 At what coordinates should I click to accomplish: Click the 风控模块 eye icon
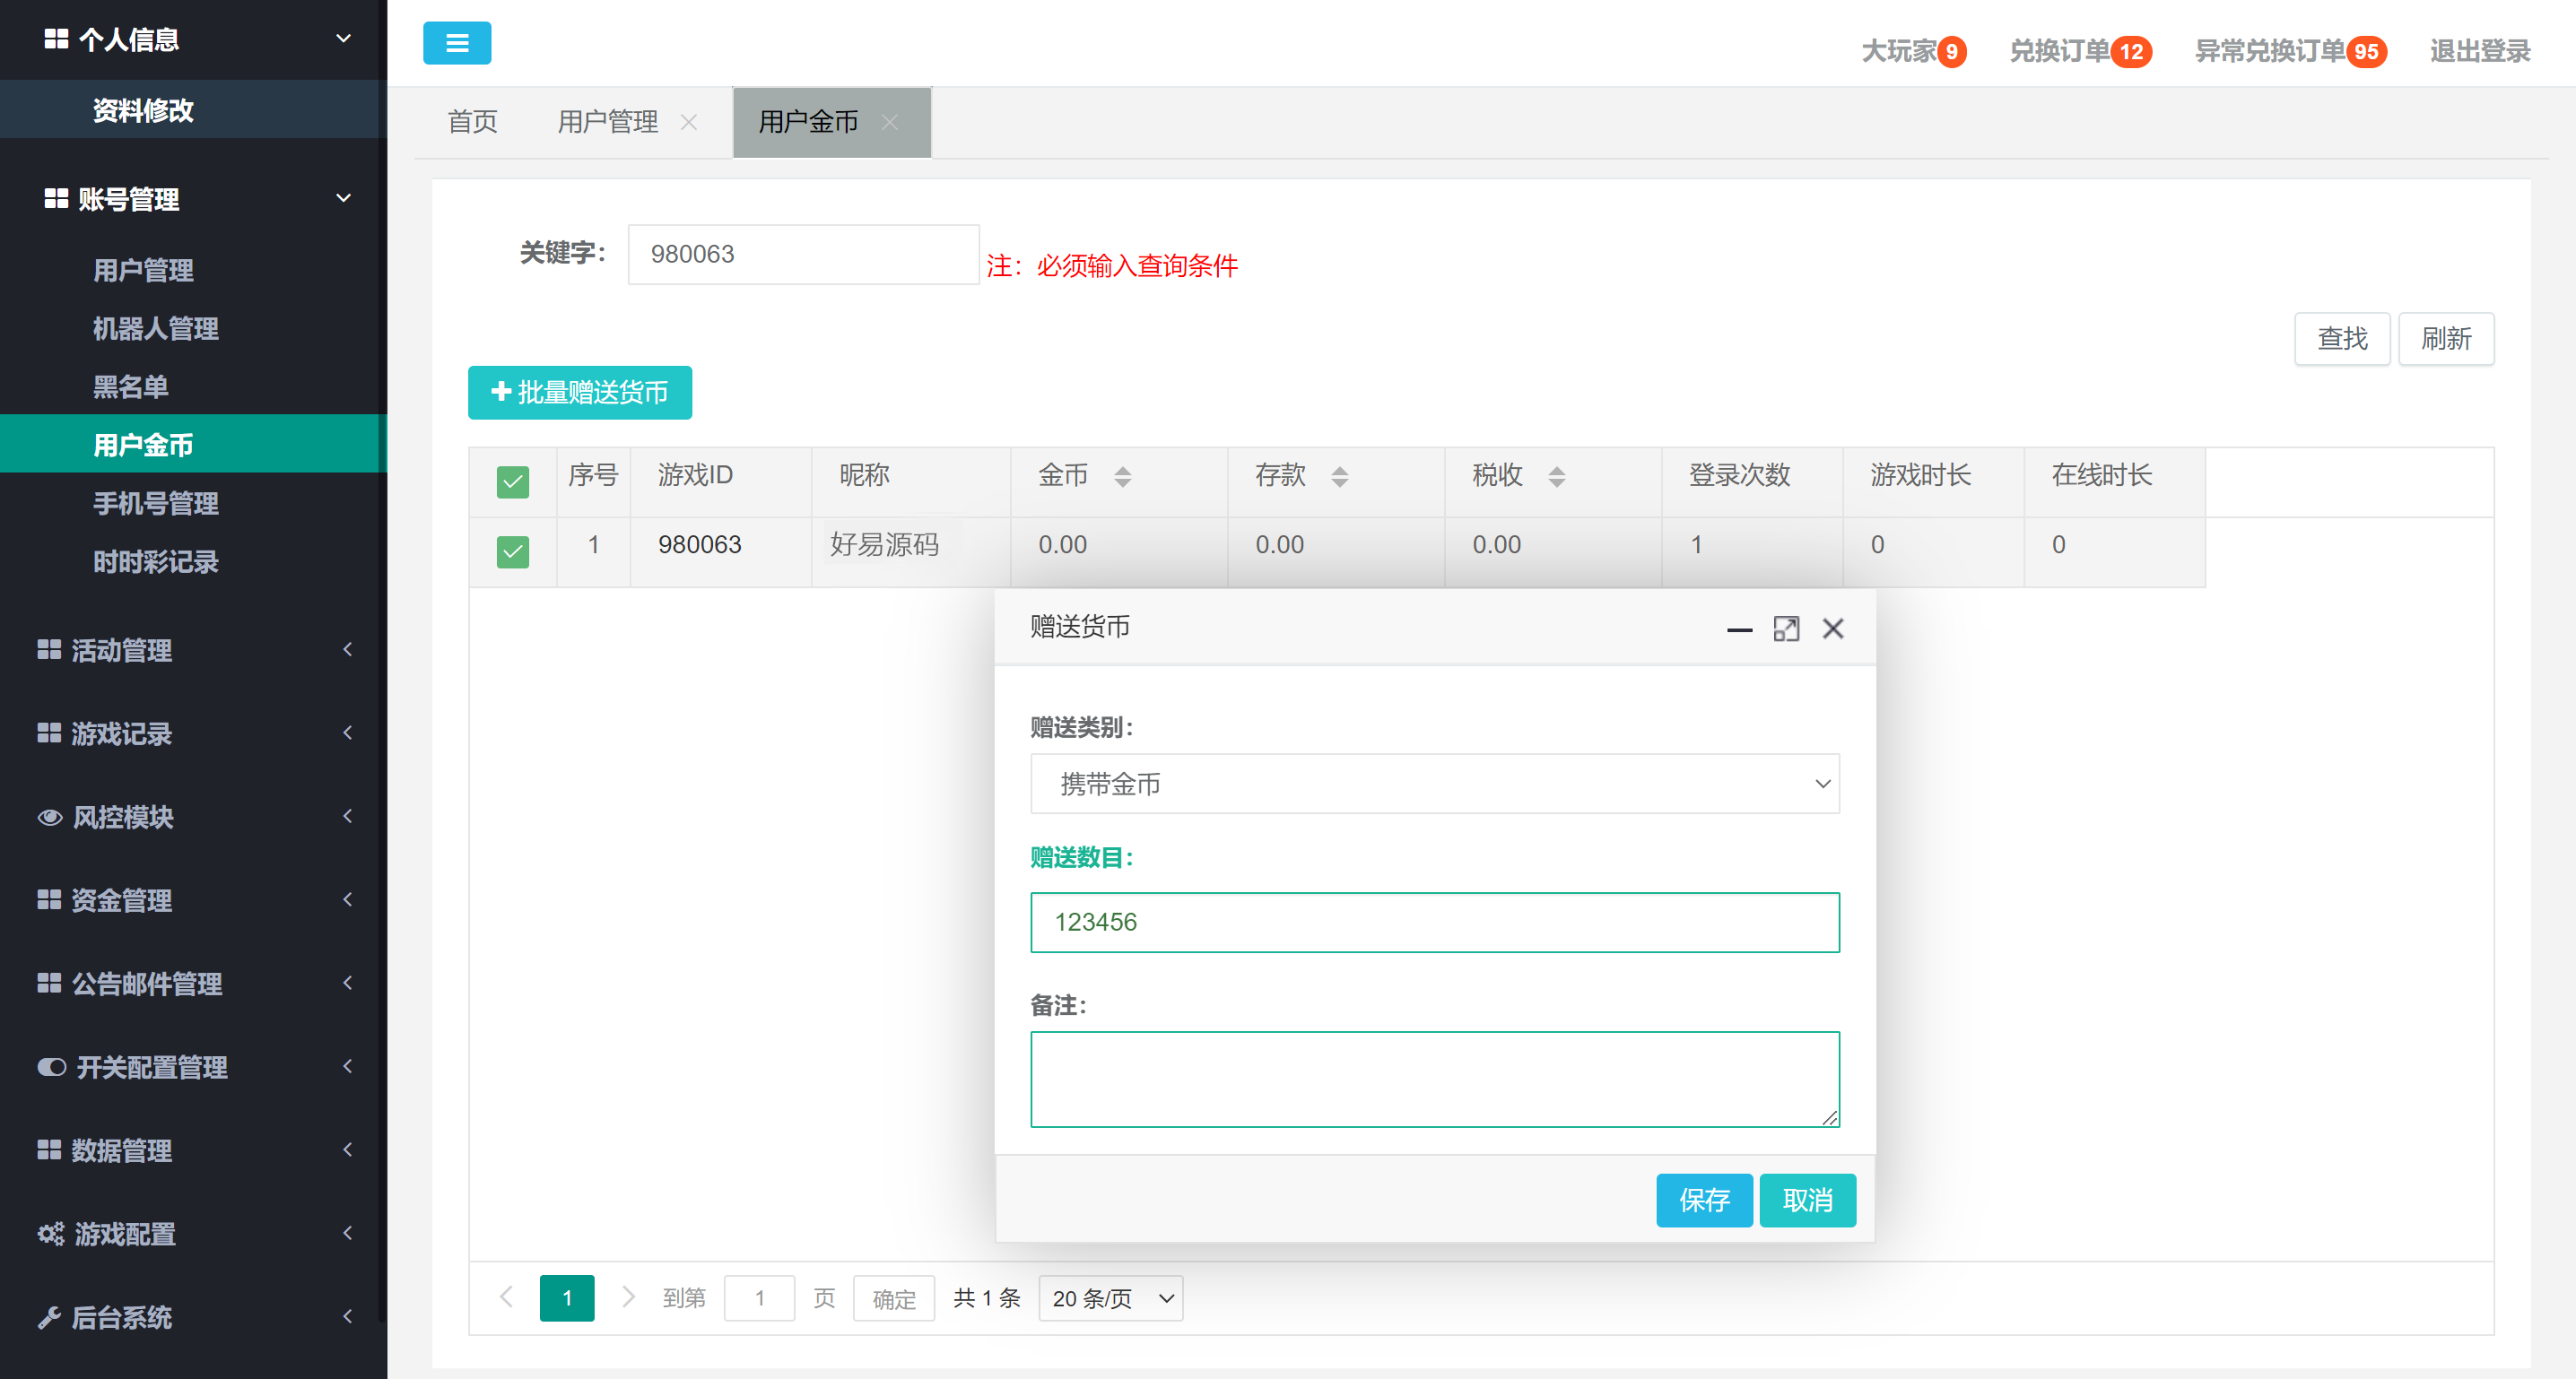click(x=51, y=817)
